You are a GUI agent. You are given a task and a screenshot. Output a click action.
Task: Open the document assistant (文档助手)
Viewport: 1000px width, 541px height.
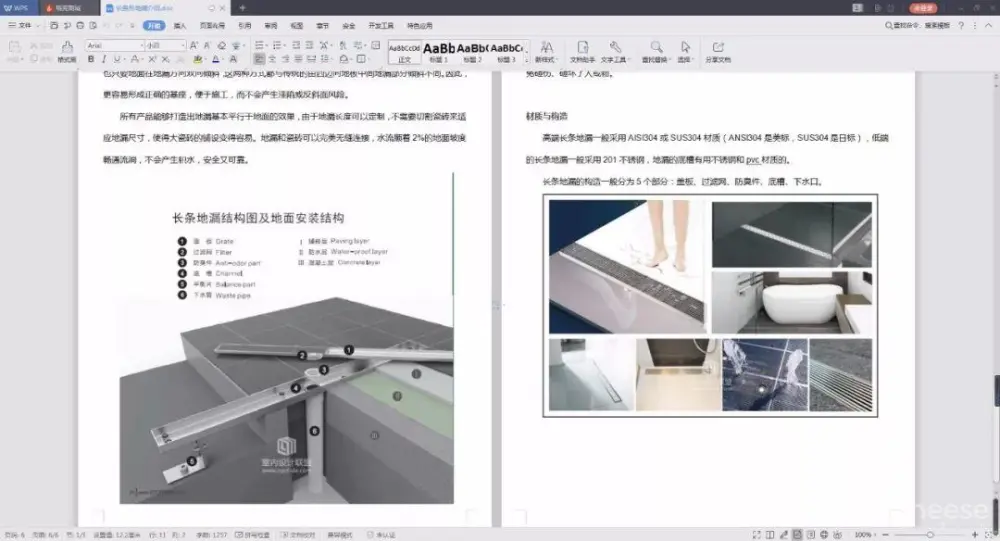(582, 51)
